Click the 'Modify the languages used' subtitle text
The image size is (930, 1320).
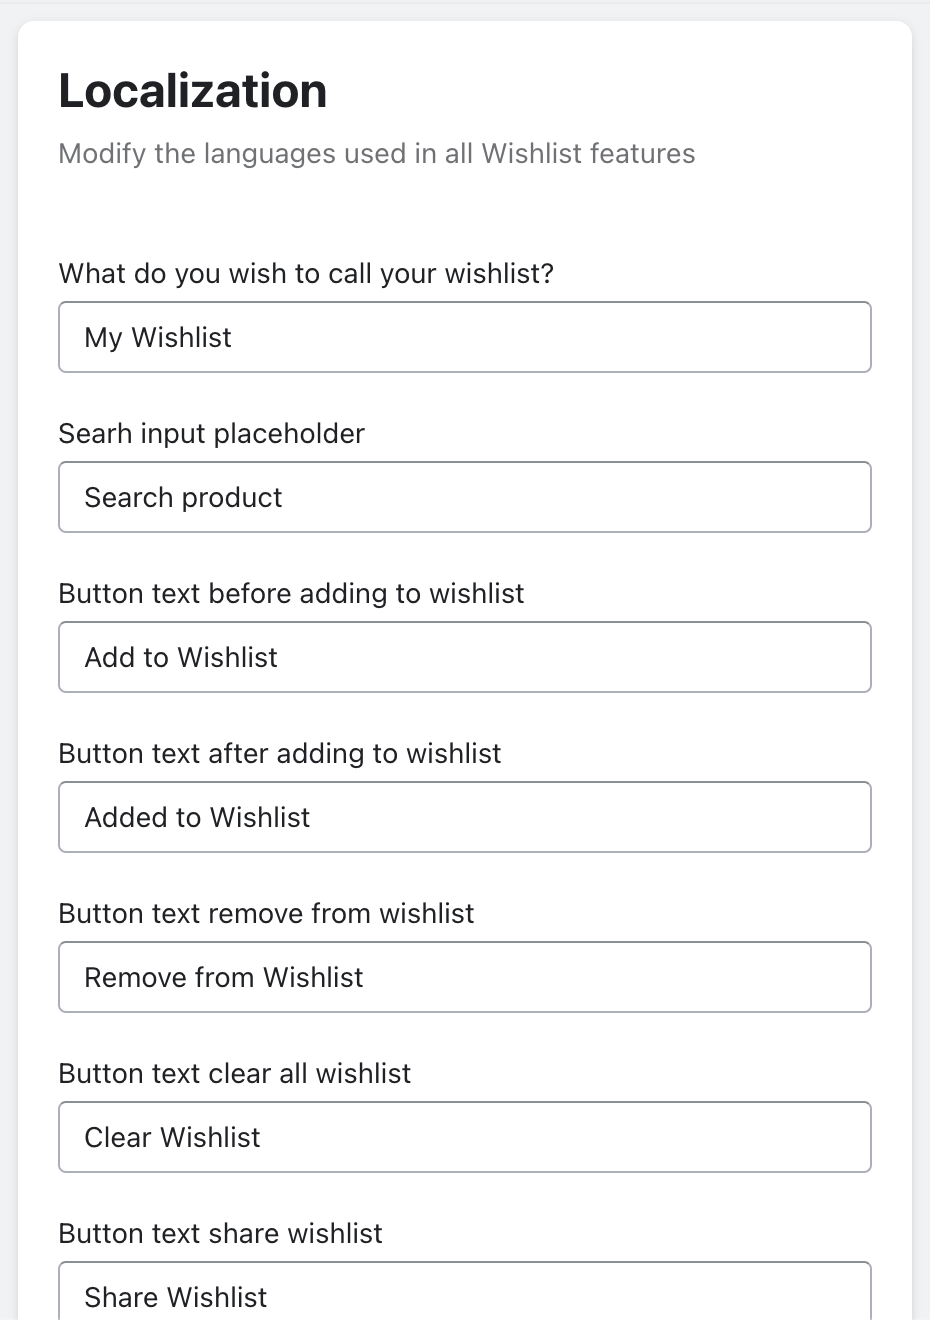click(x=376, y=154)
